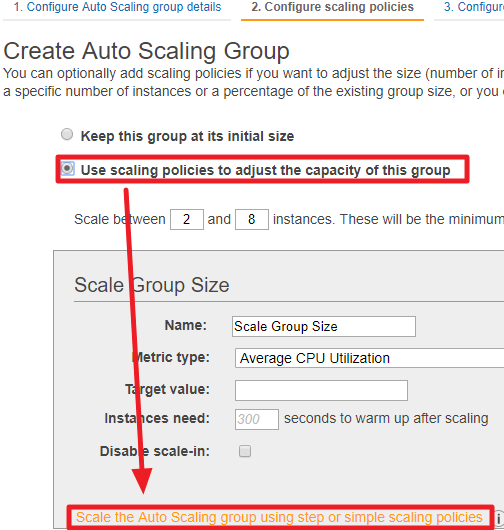Screen dimensions: 504x530
Task: Click the maximum instances field showing 8
Action: coord(252,219)
